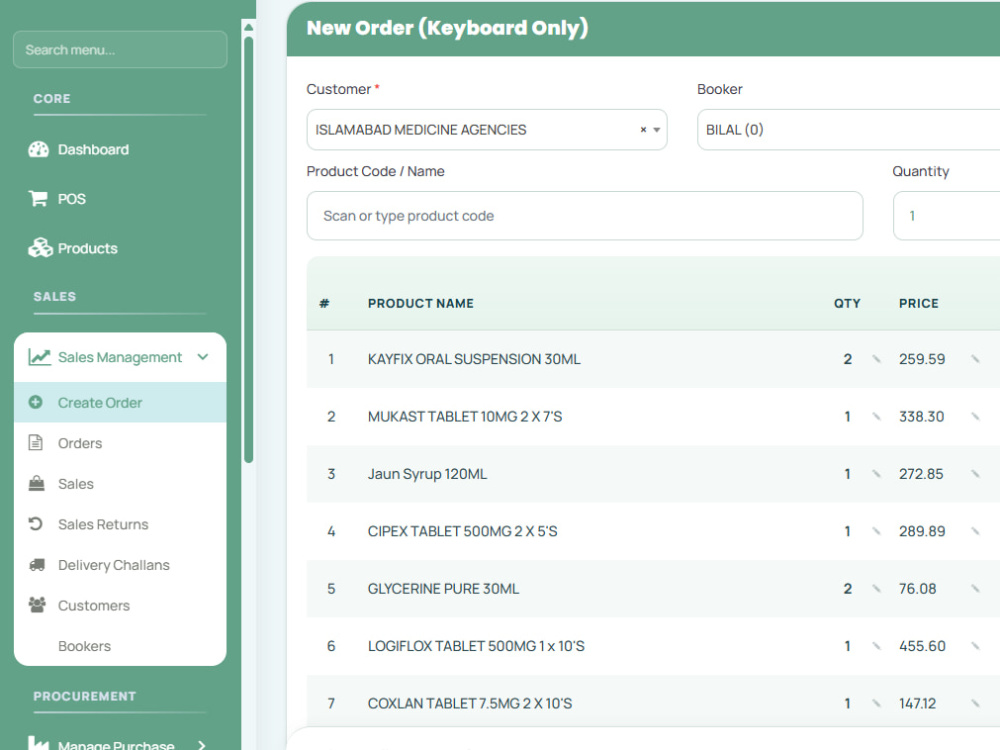Open the Booker dropdown showing BILAL (0)

point(848,129)
